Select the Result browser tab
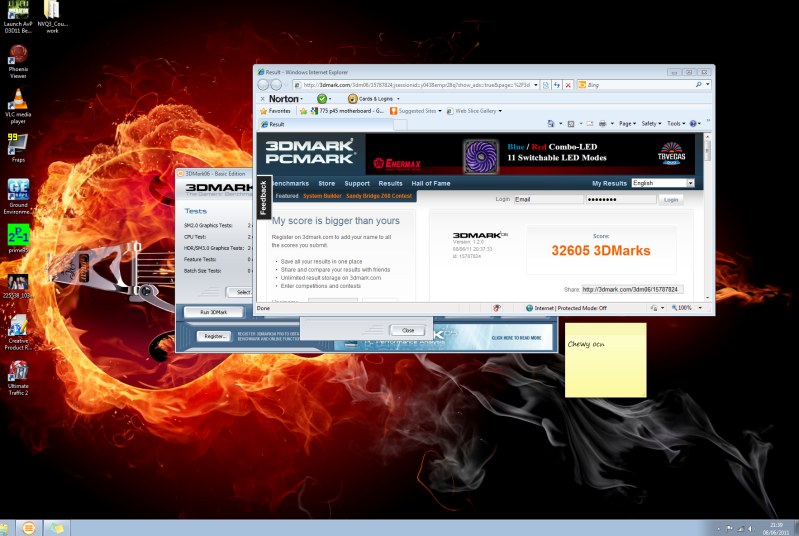 pyautogui.click(x=325, y=124)
